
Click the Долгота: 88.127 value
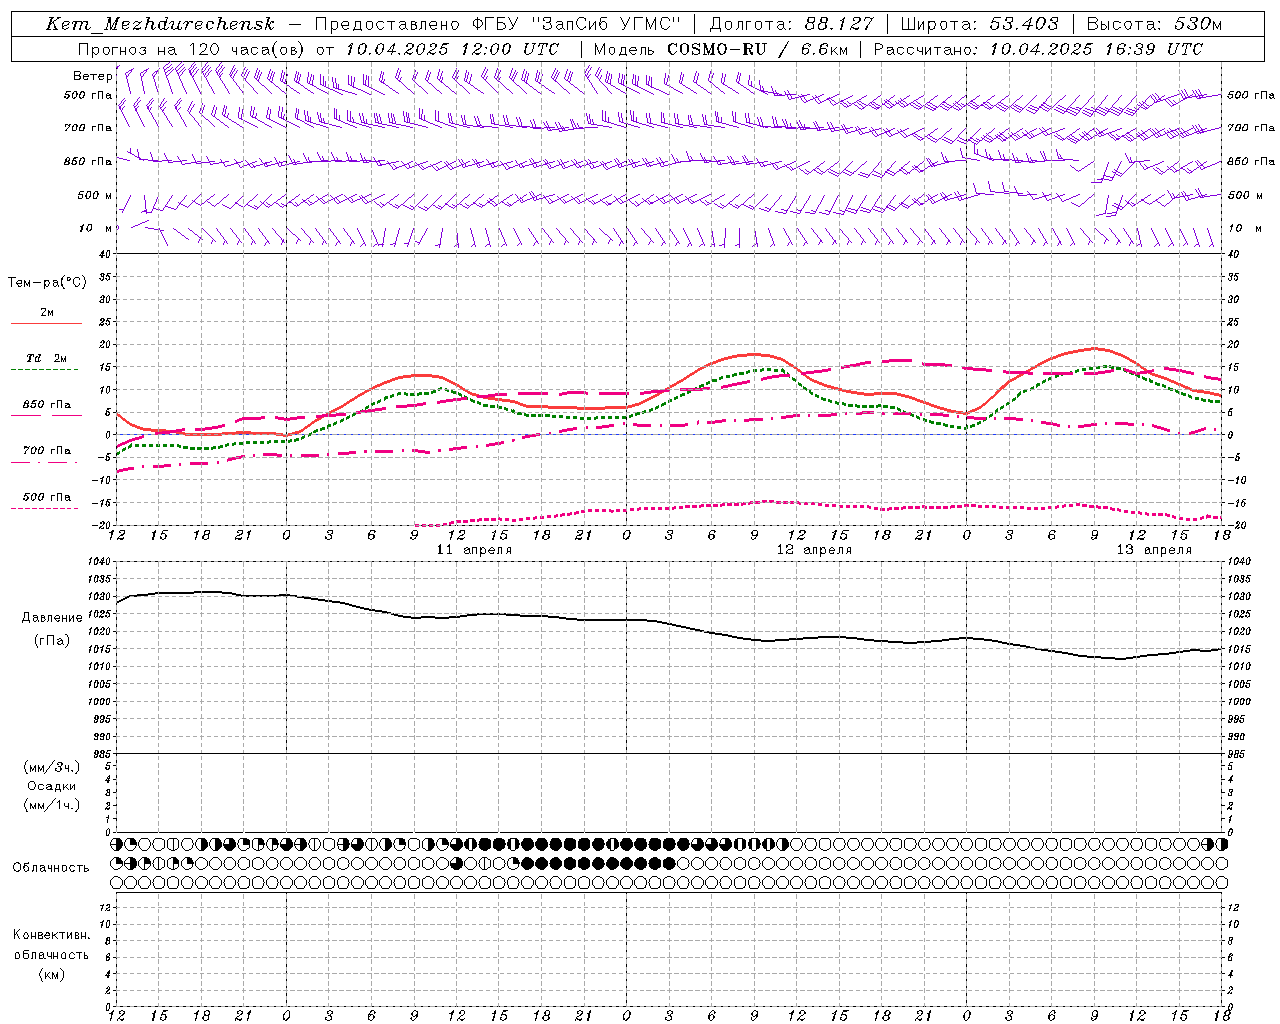click(791, 24)
